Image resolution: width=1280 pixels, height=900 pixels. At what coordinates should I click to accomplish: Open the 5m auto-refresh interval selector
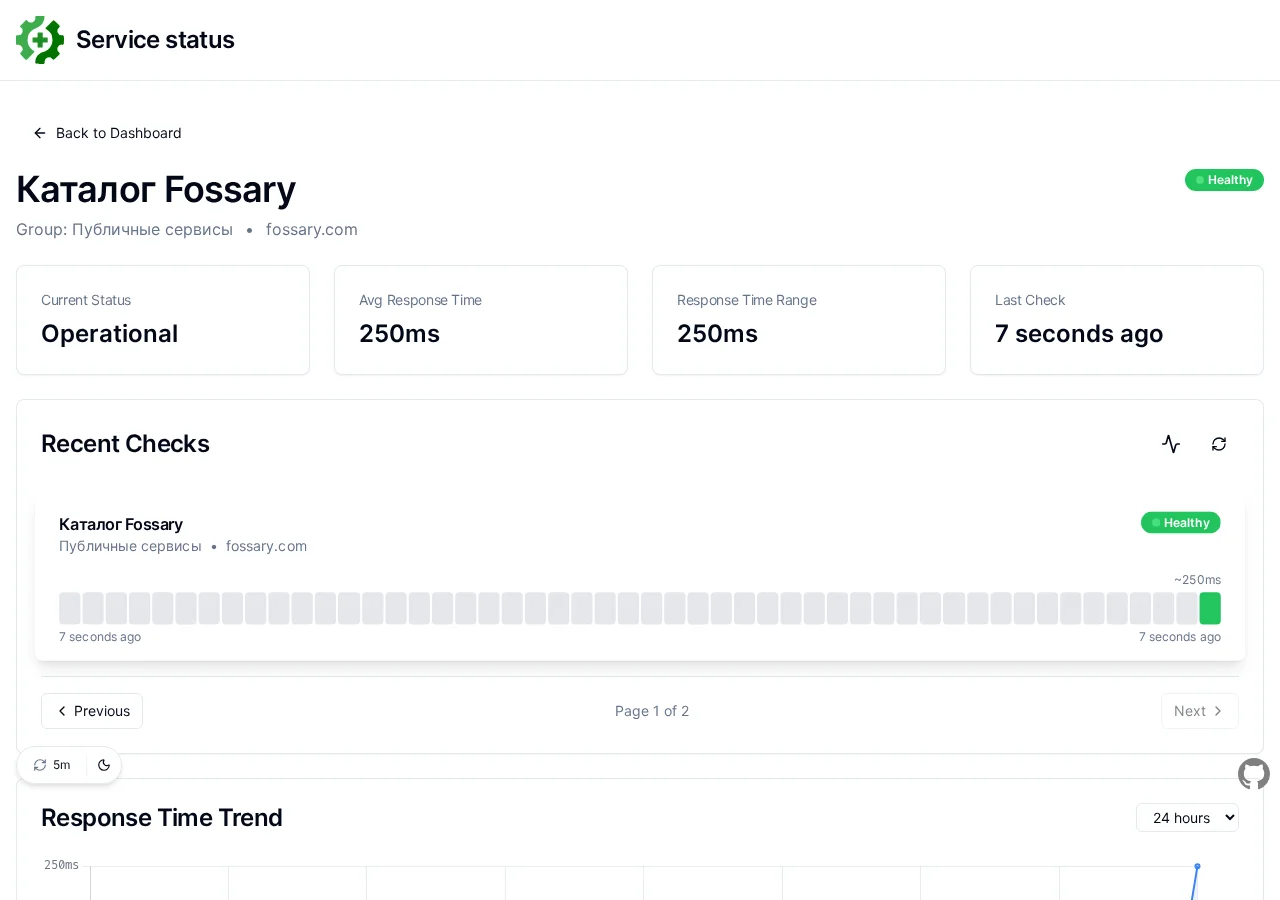click(x=52, y=765)
